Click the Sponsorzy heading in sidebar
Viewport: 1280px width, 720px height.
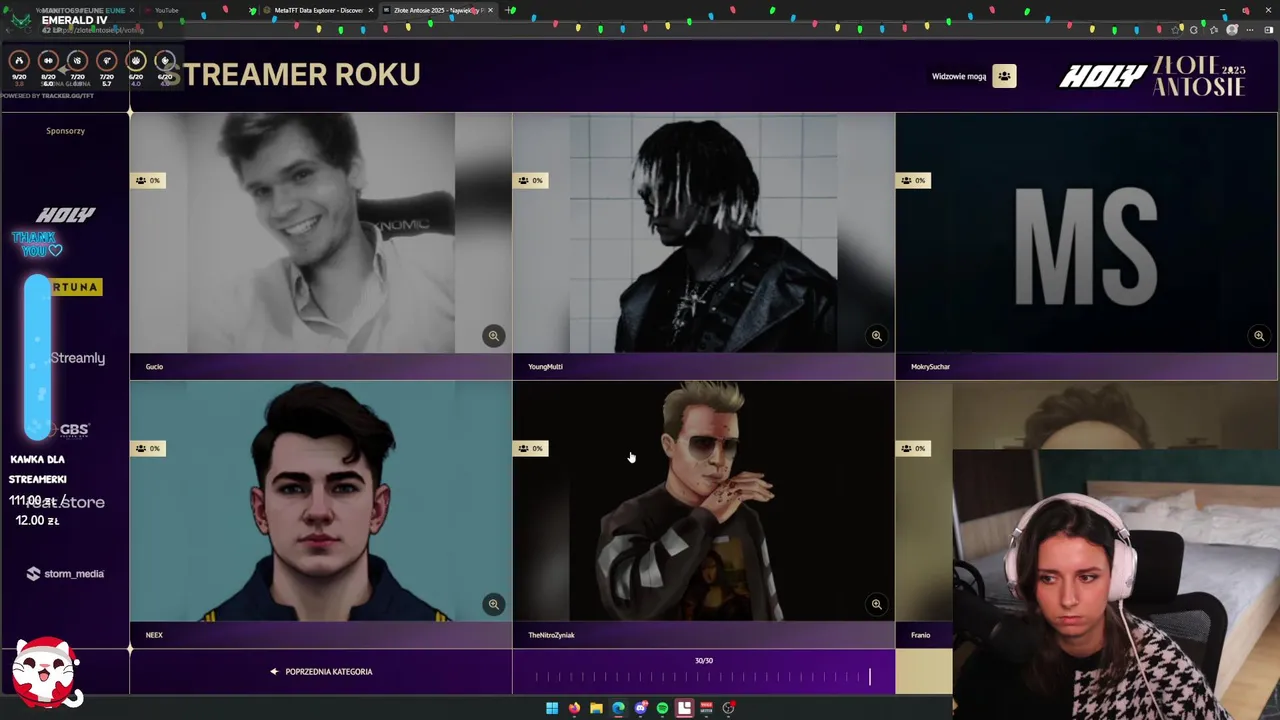tap(65, 131)
